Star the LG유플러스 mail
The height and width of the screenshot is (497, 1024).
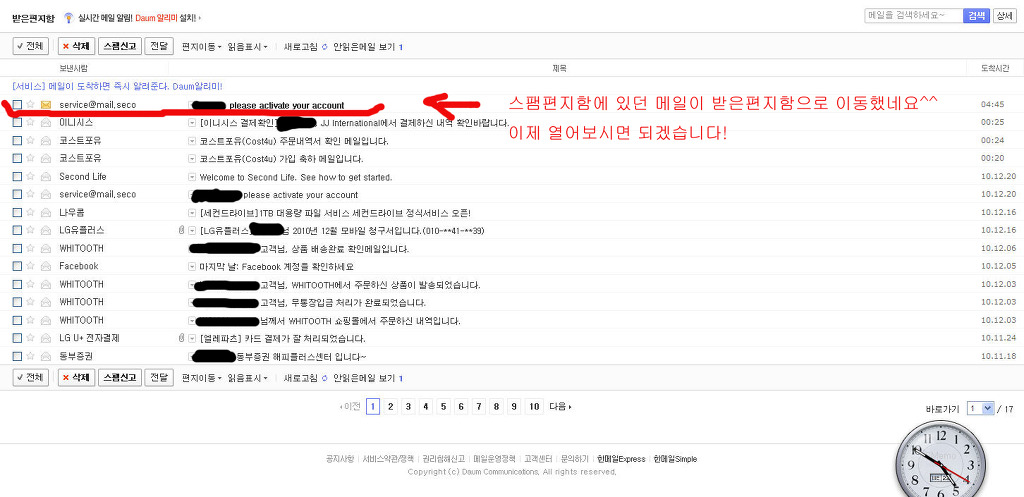(x=30, y=231)
